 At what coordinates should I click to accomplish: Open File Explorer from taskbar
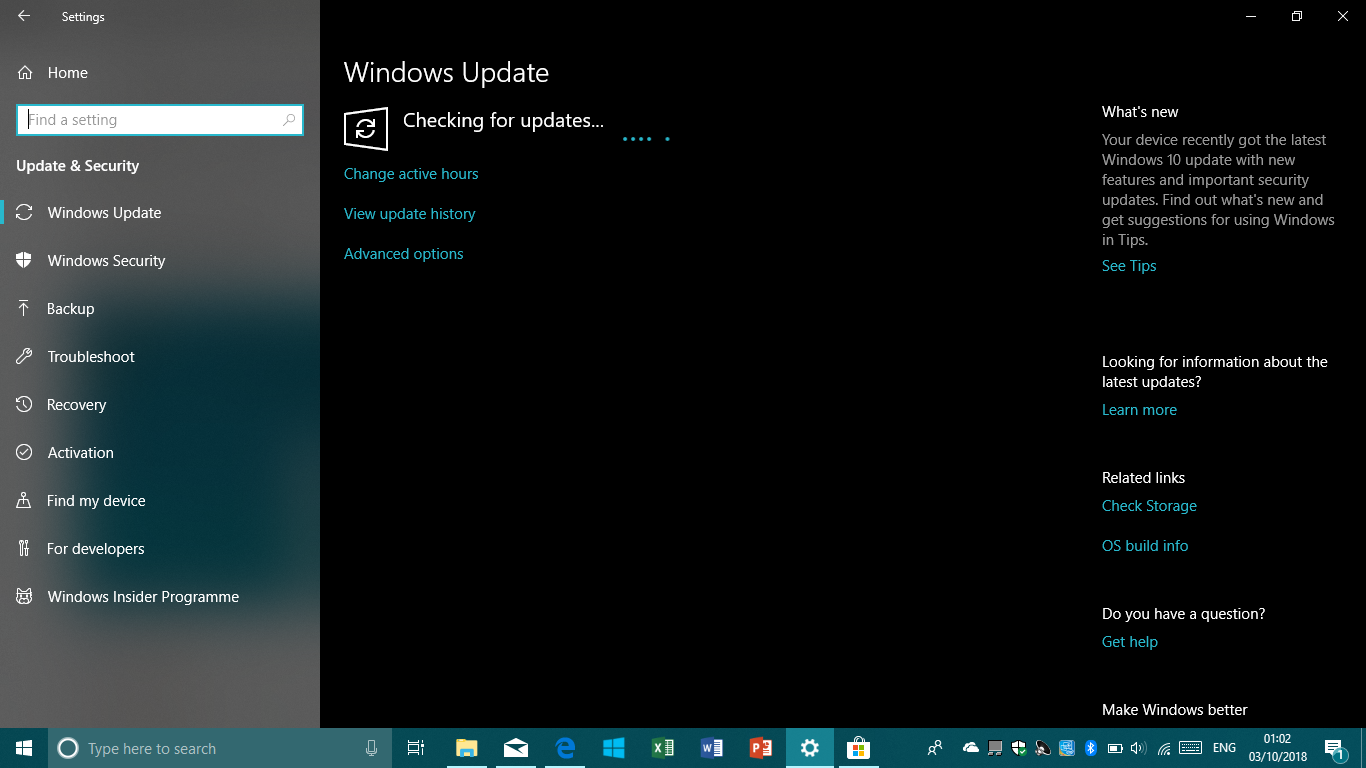tap(466, 748)
